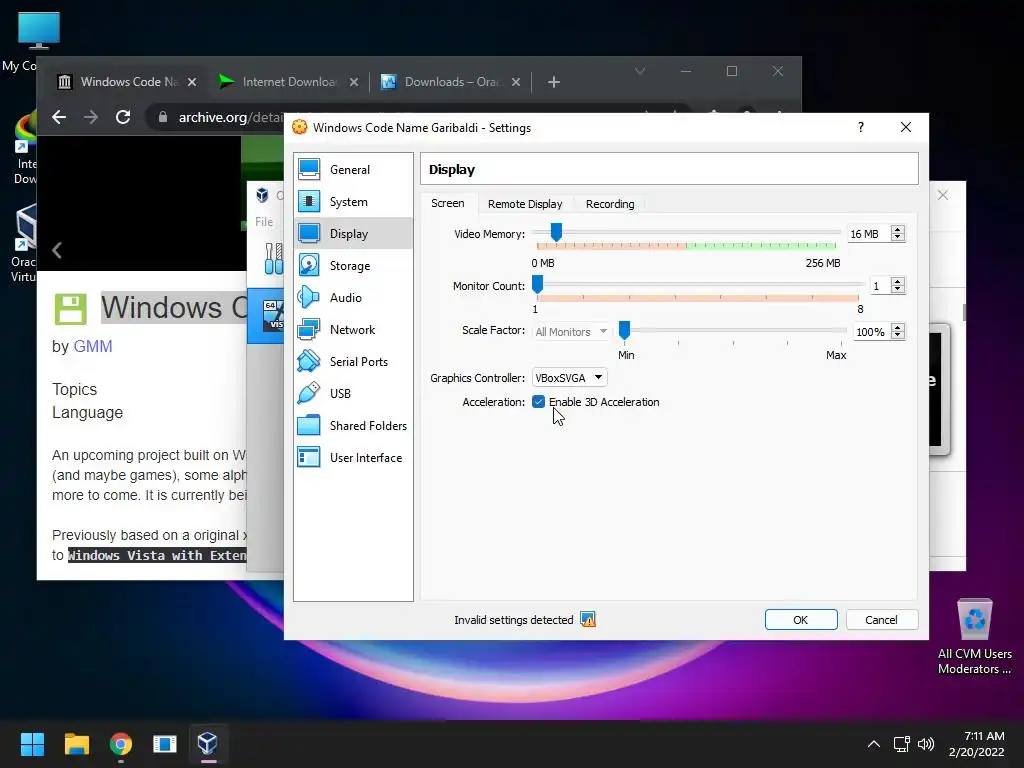Open the Network settings category
Image resolution: width=1024 pixels, height=768 pixels.
coord(353,330)
